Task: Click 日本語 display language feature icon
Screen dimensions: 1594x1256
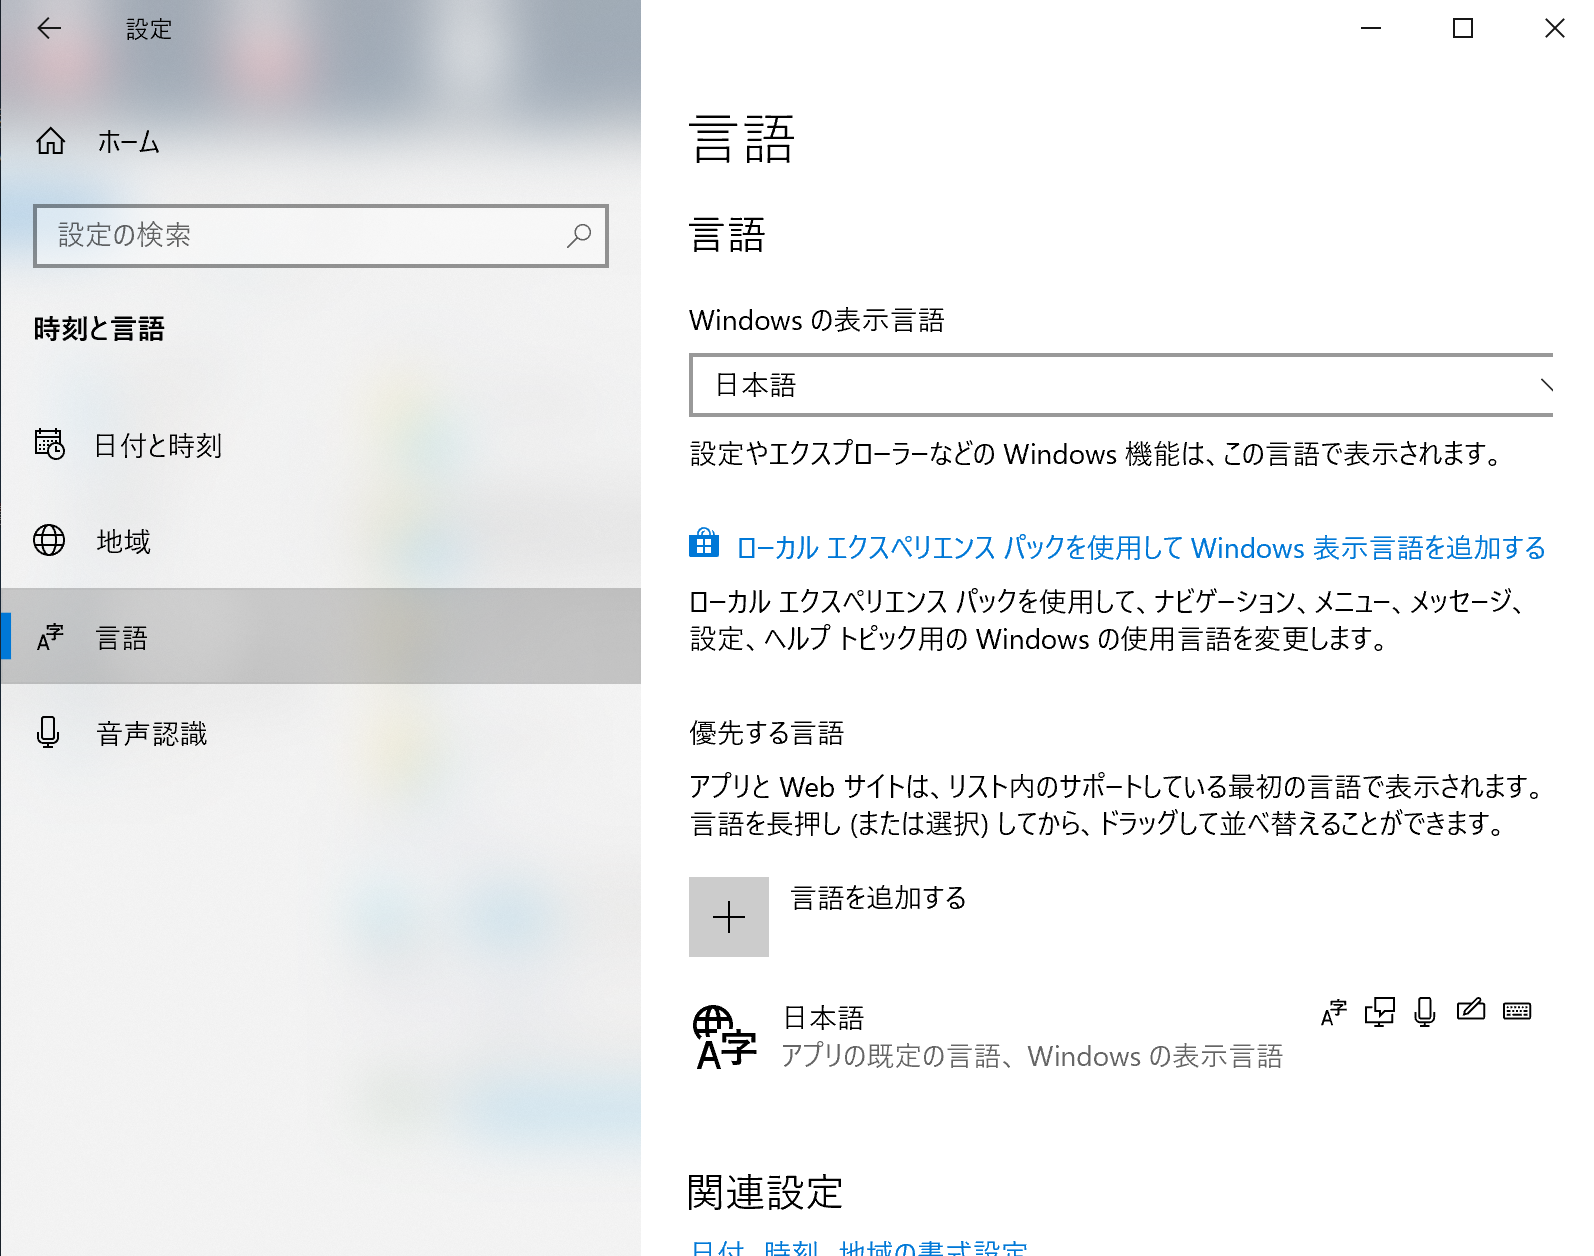Action: click(1334, 1013)
